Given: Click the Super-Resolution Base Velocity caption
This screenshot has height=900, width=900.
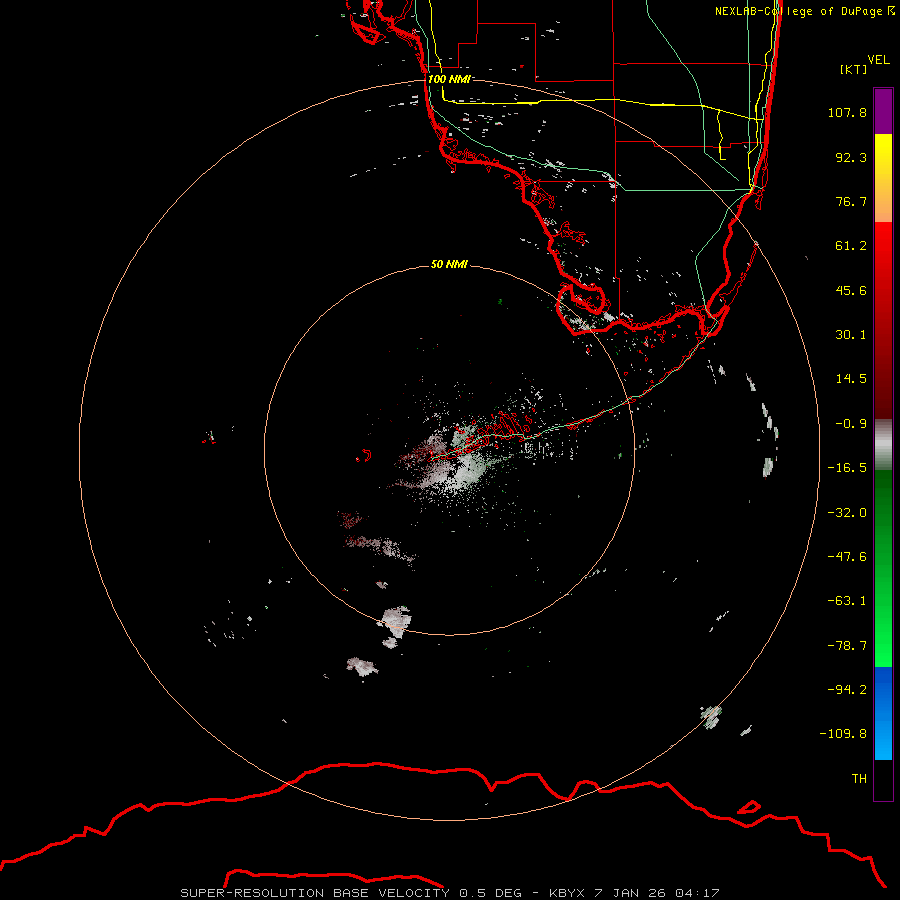Looking at the screenshot, I should pos(449,893).
